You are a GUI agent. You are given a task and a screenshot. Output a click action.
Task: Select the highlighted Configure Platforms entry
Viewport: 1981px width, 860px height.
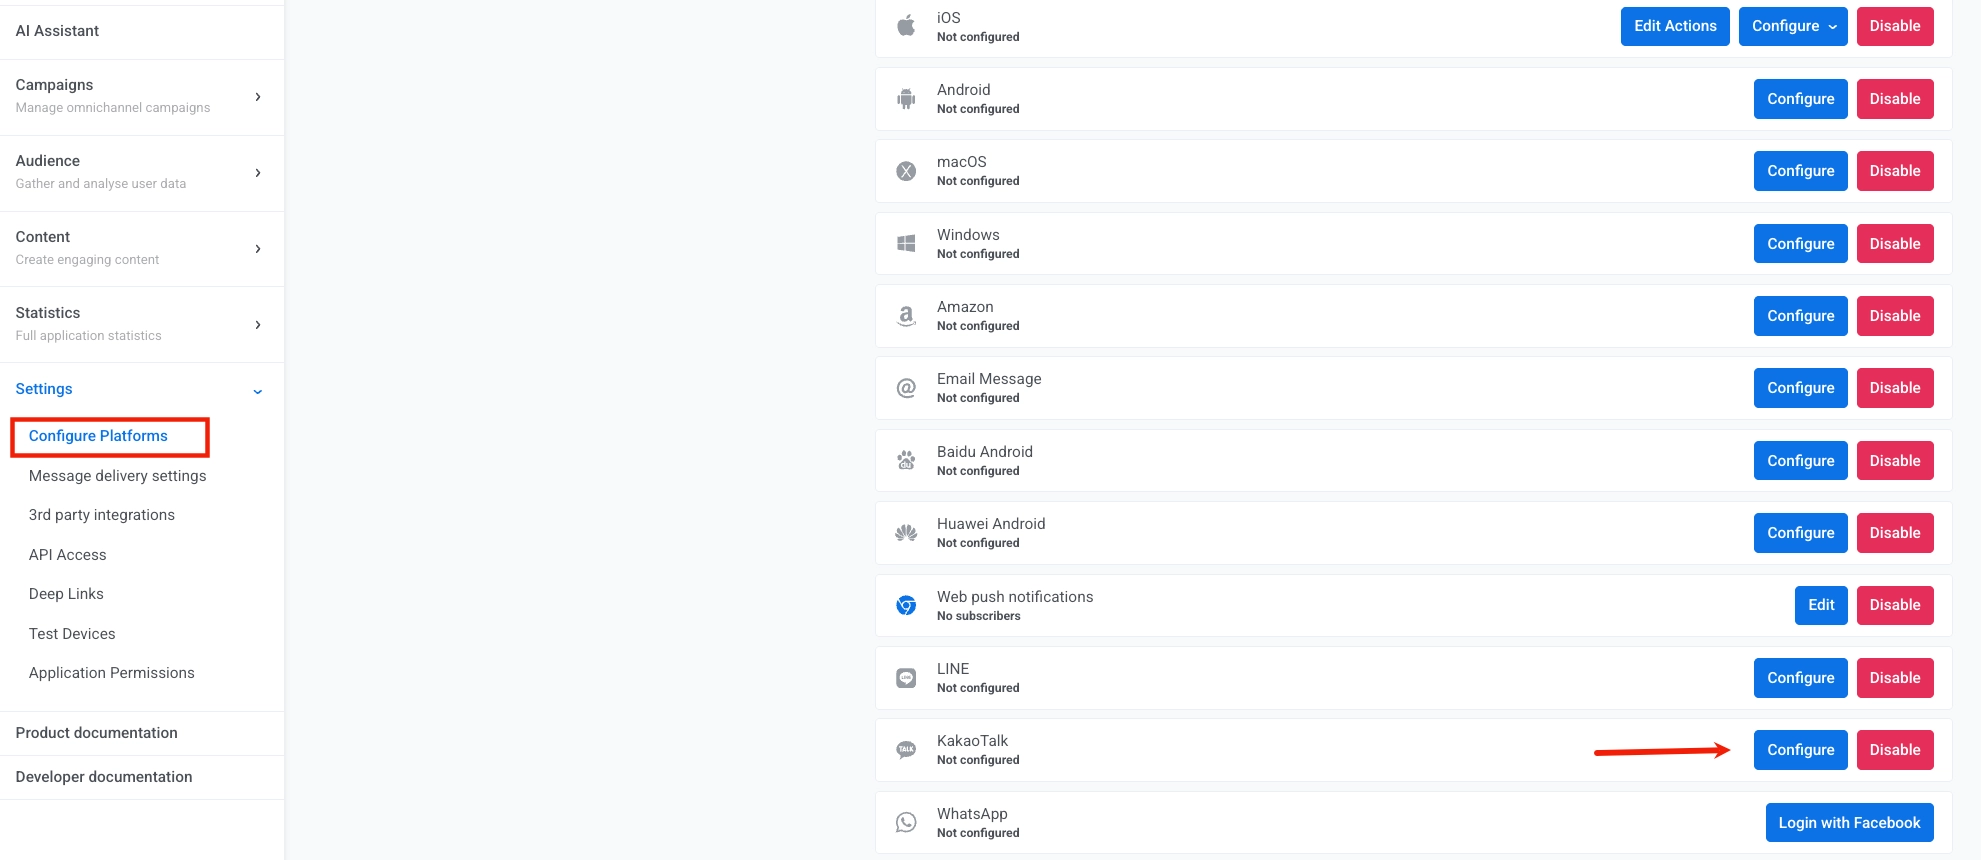tap(98, 435)
